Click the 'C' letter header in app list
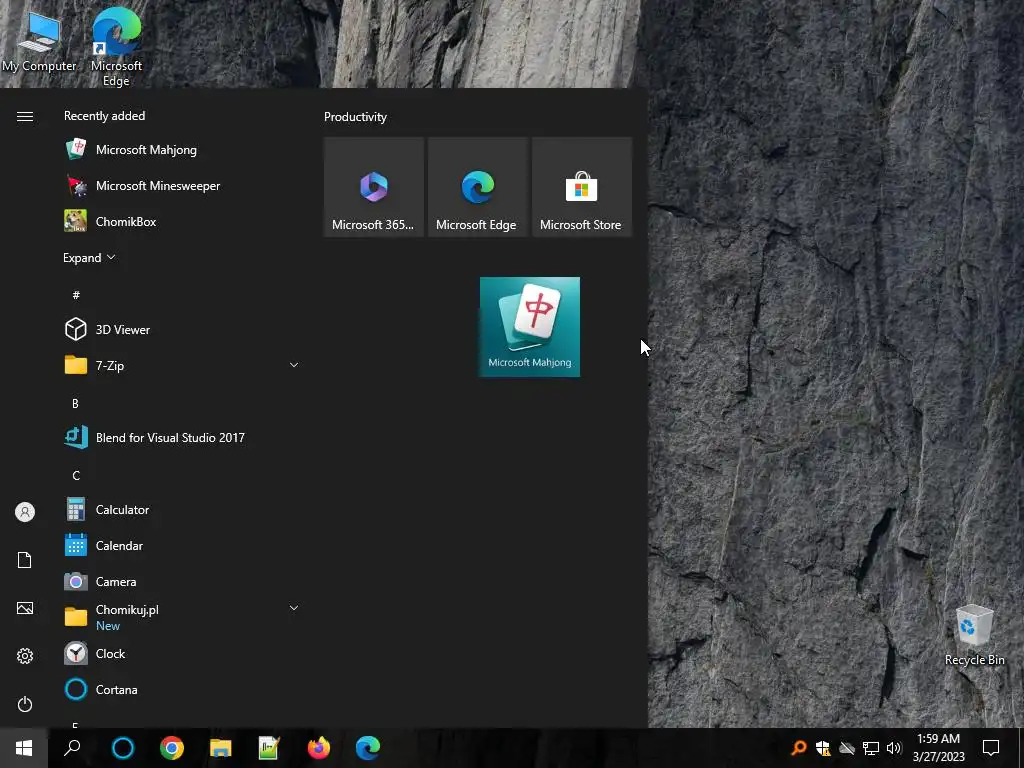Screen dimensions: 1024x768 coord(76,475)
